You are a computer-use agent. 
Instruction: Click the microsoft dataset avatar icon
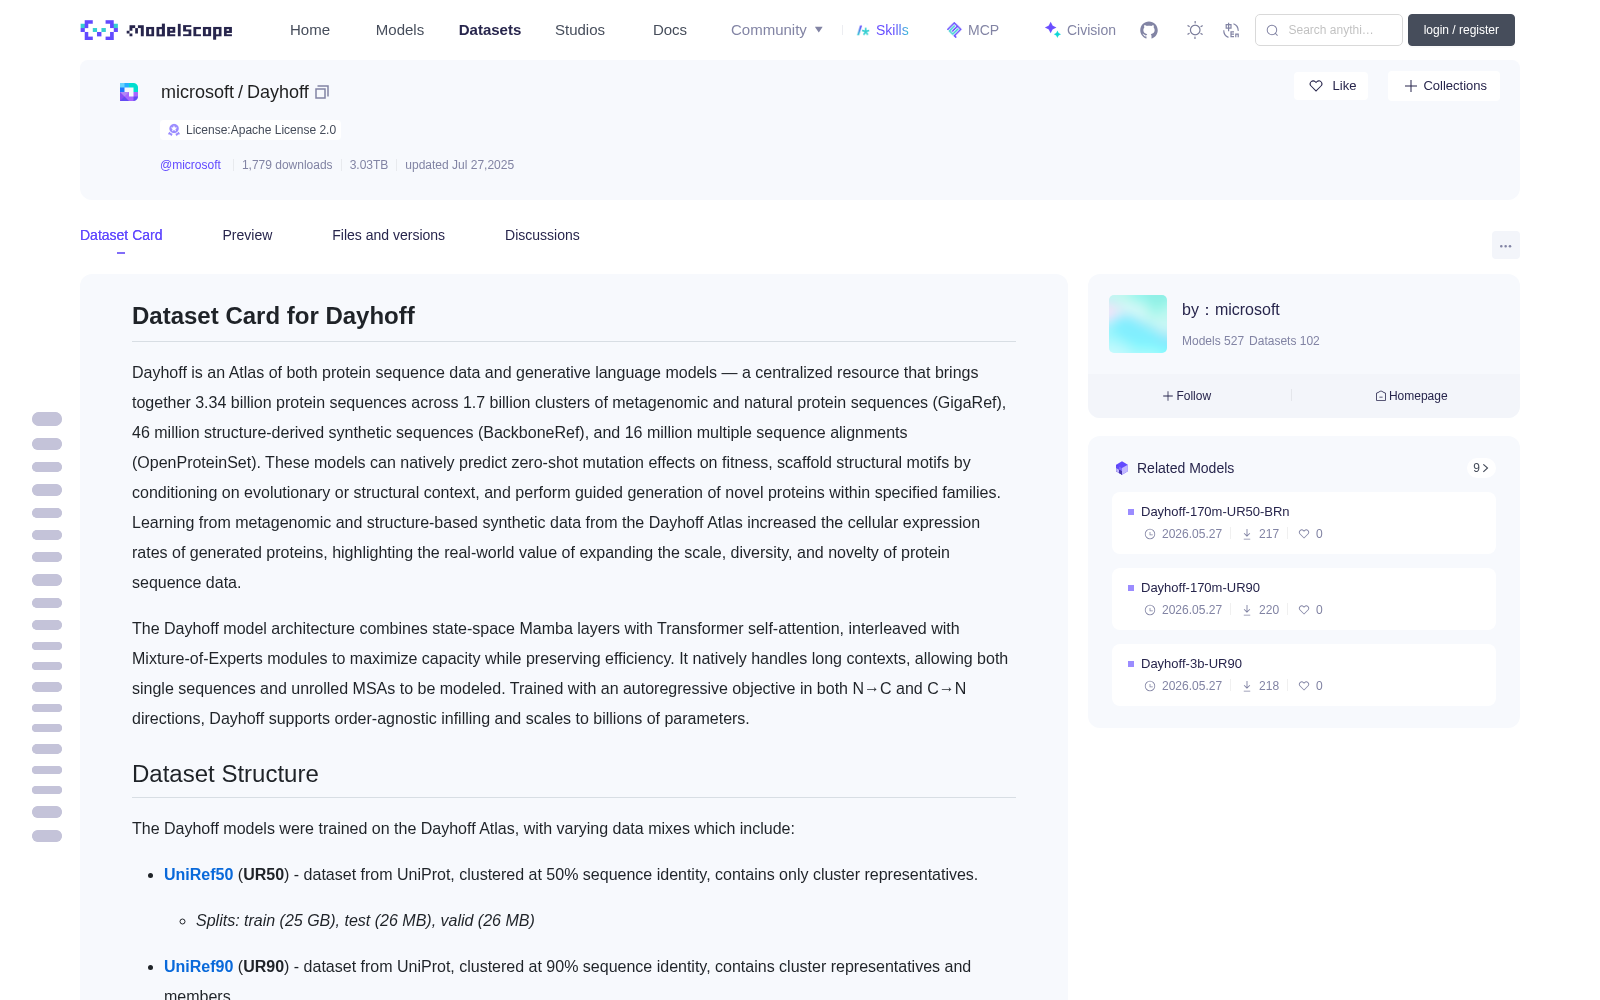[x=129, y=92]
